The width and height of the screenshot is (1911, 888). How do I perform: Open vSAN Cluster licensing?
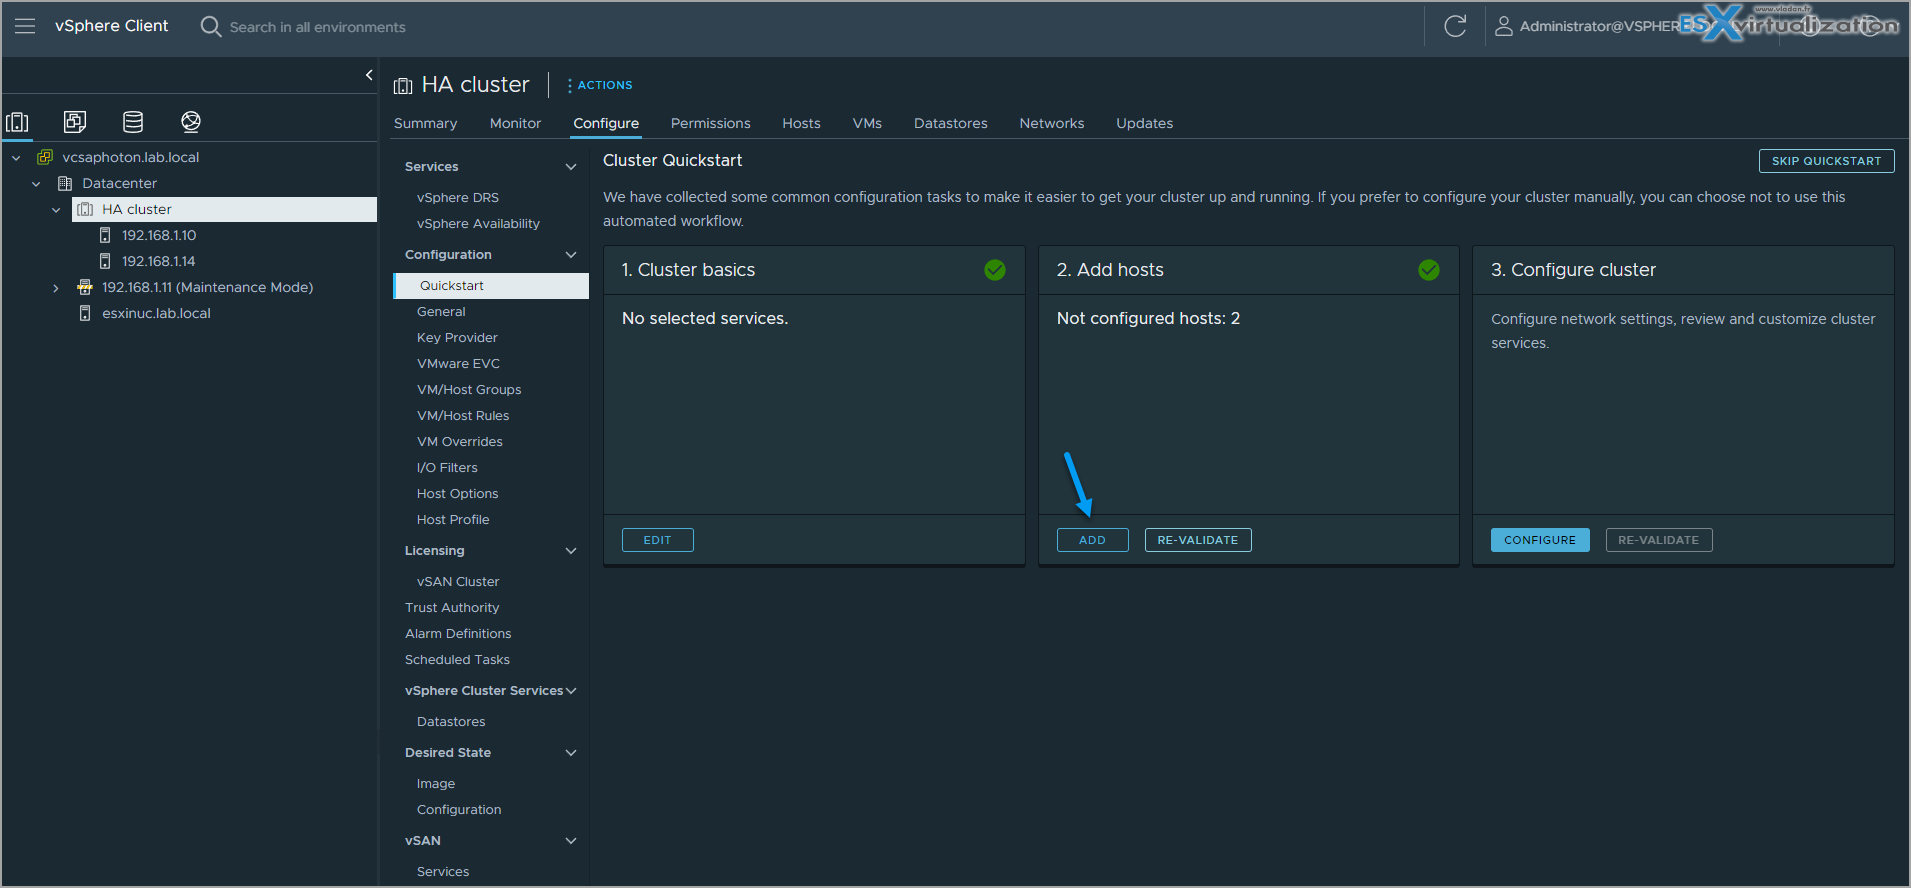point(458,582)
